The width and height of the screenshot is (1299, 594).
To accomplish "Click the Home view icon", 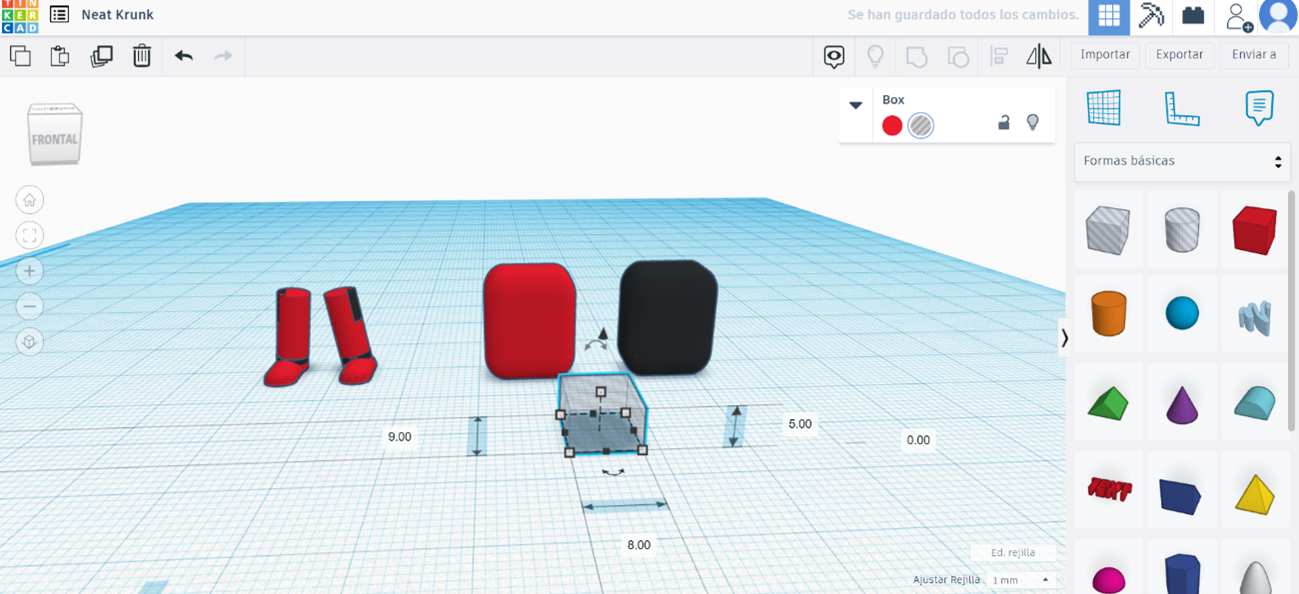I will (29, 199).
